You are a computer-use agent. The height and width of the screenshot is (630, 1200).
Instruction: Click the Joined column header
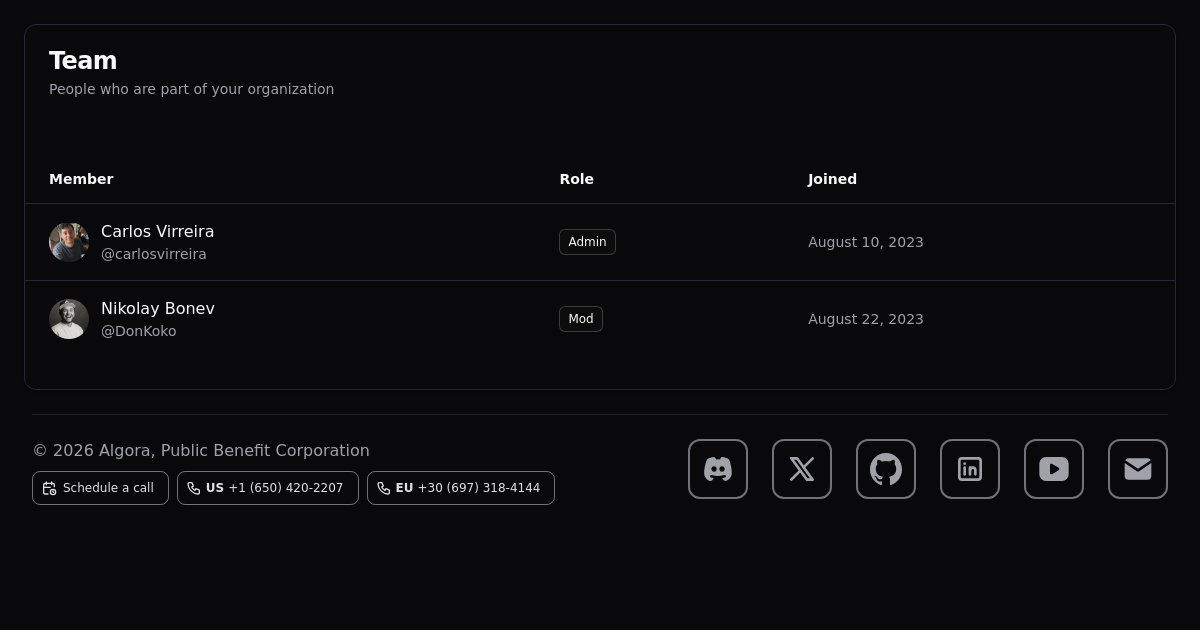pos(832,179)
